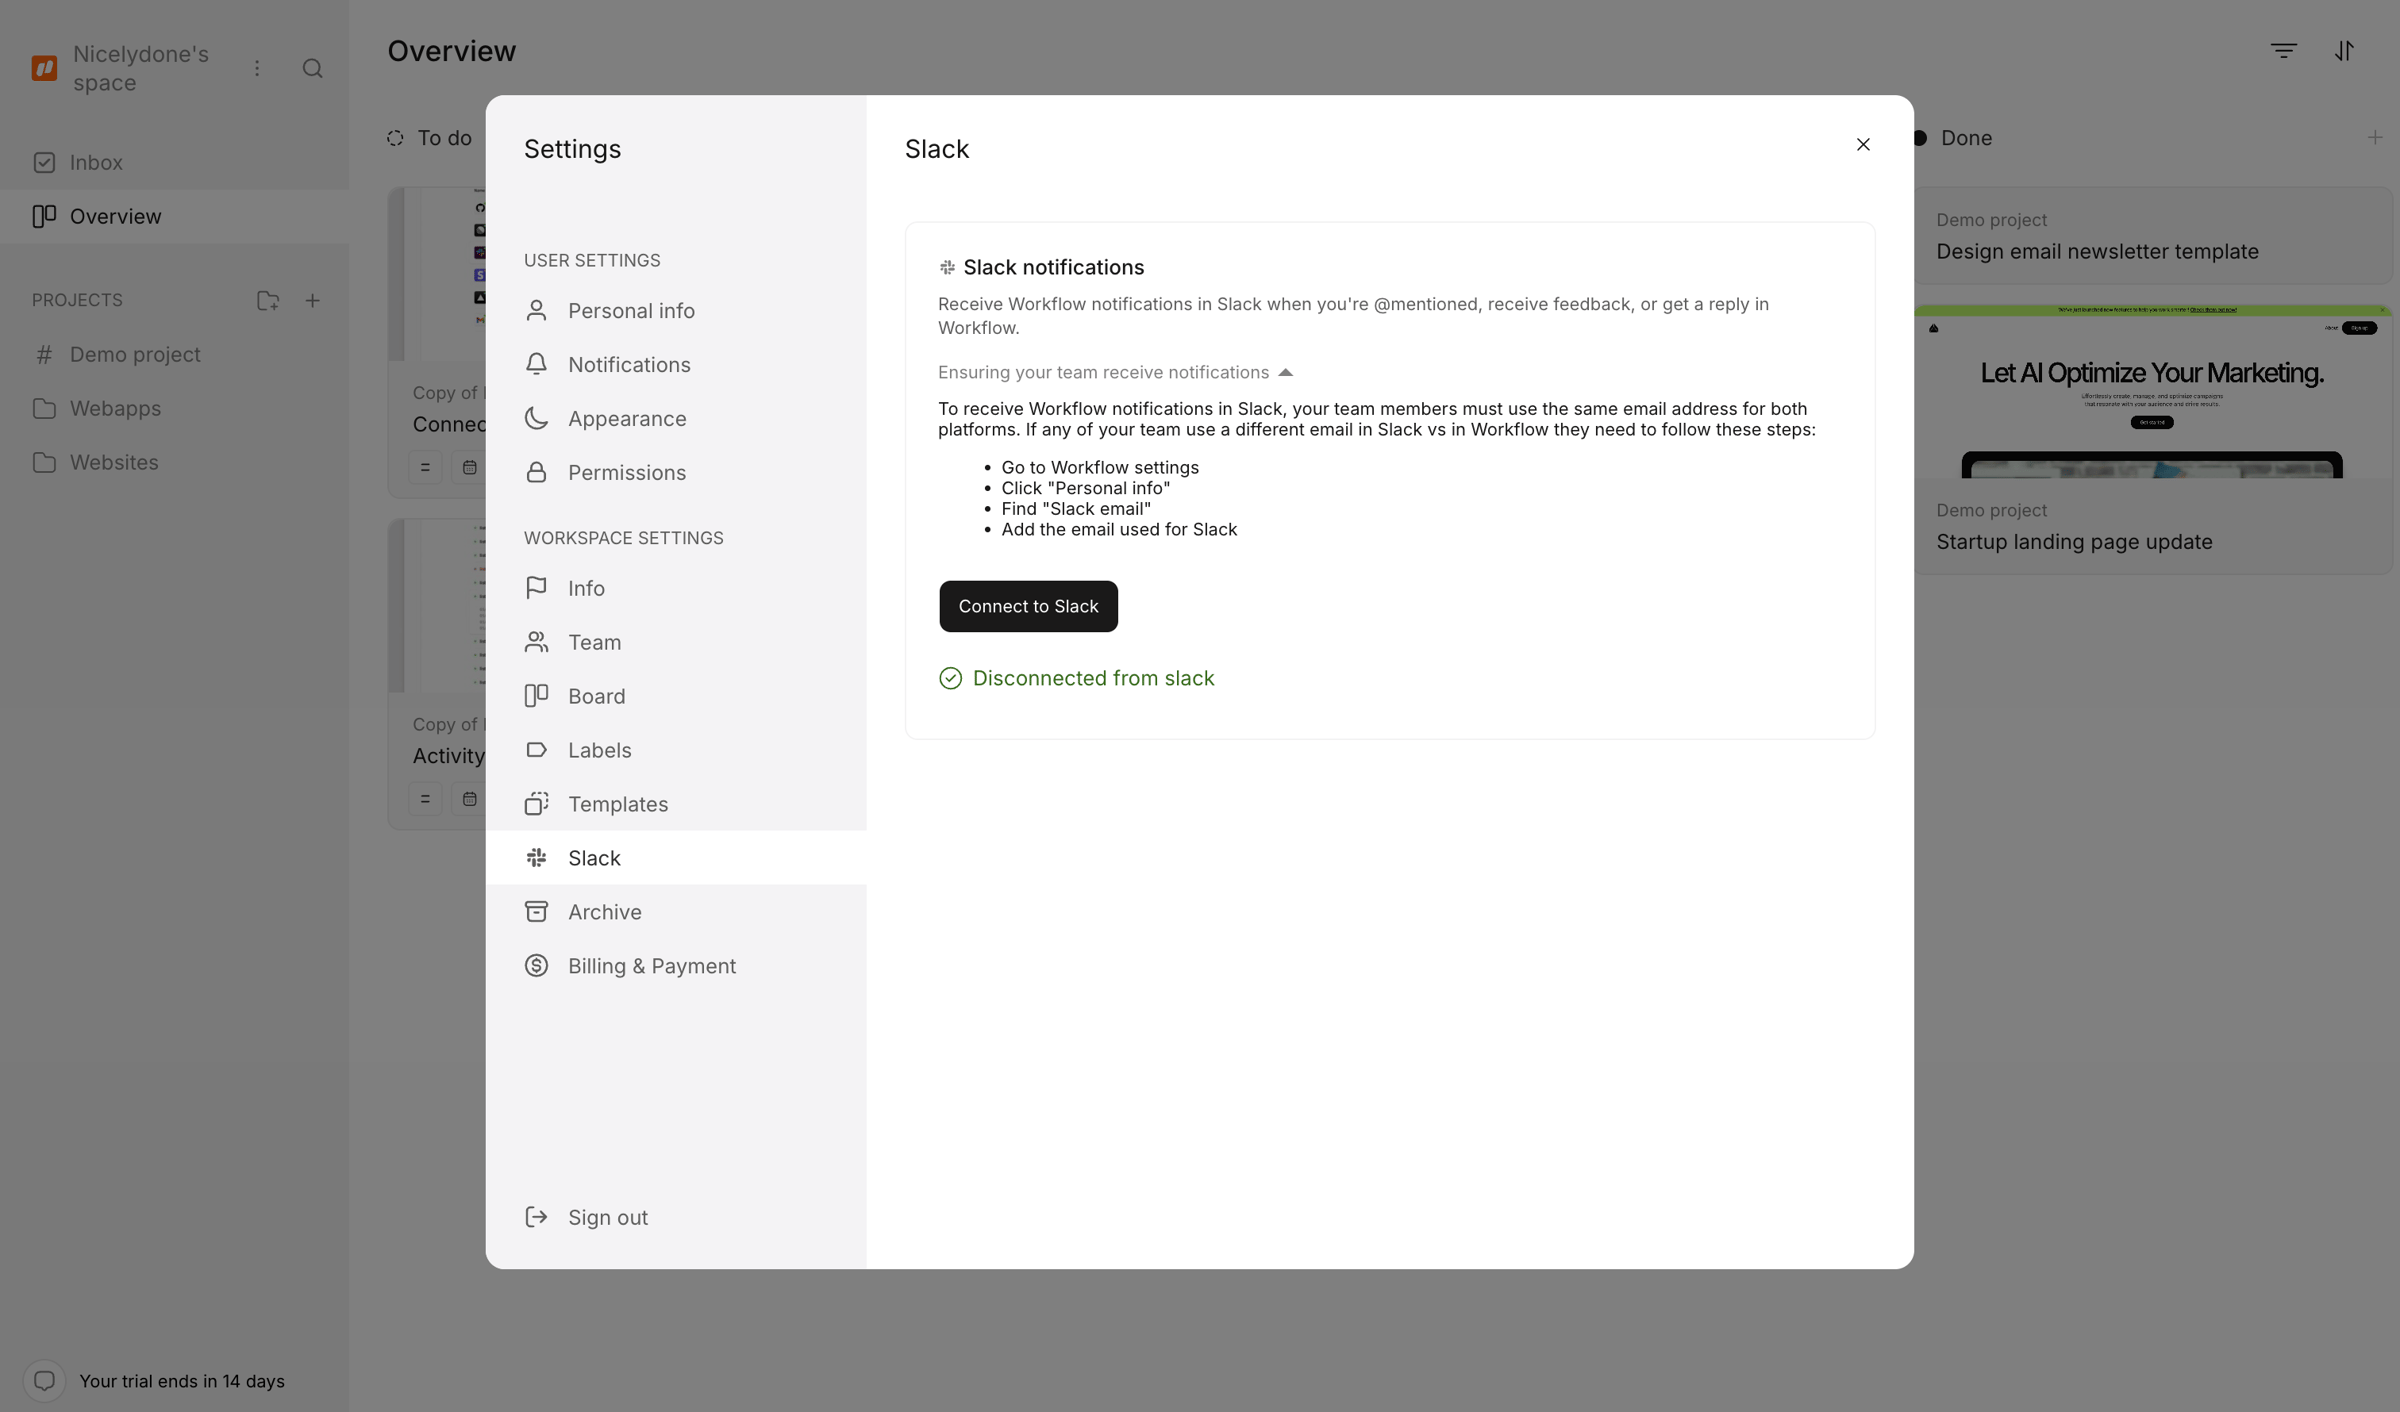The image size is (2400, 1412).
Task: Click the chat bubble icon at bottom left
Action: click(x=44, y=1381)
